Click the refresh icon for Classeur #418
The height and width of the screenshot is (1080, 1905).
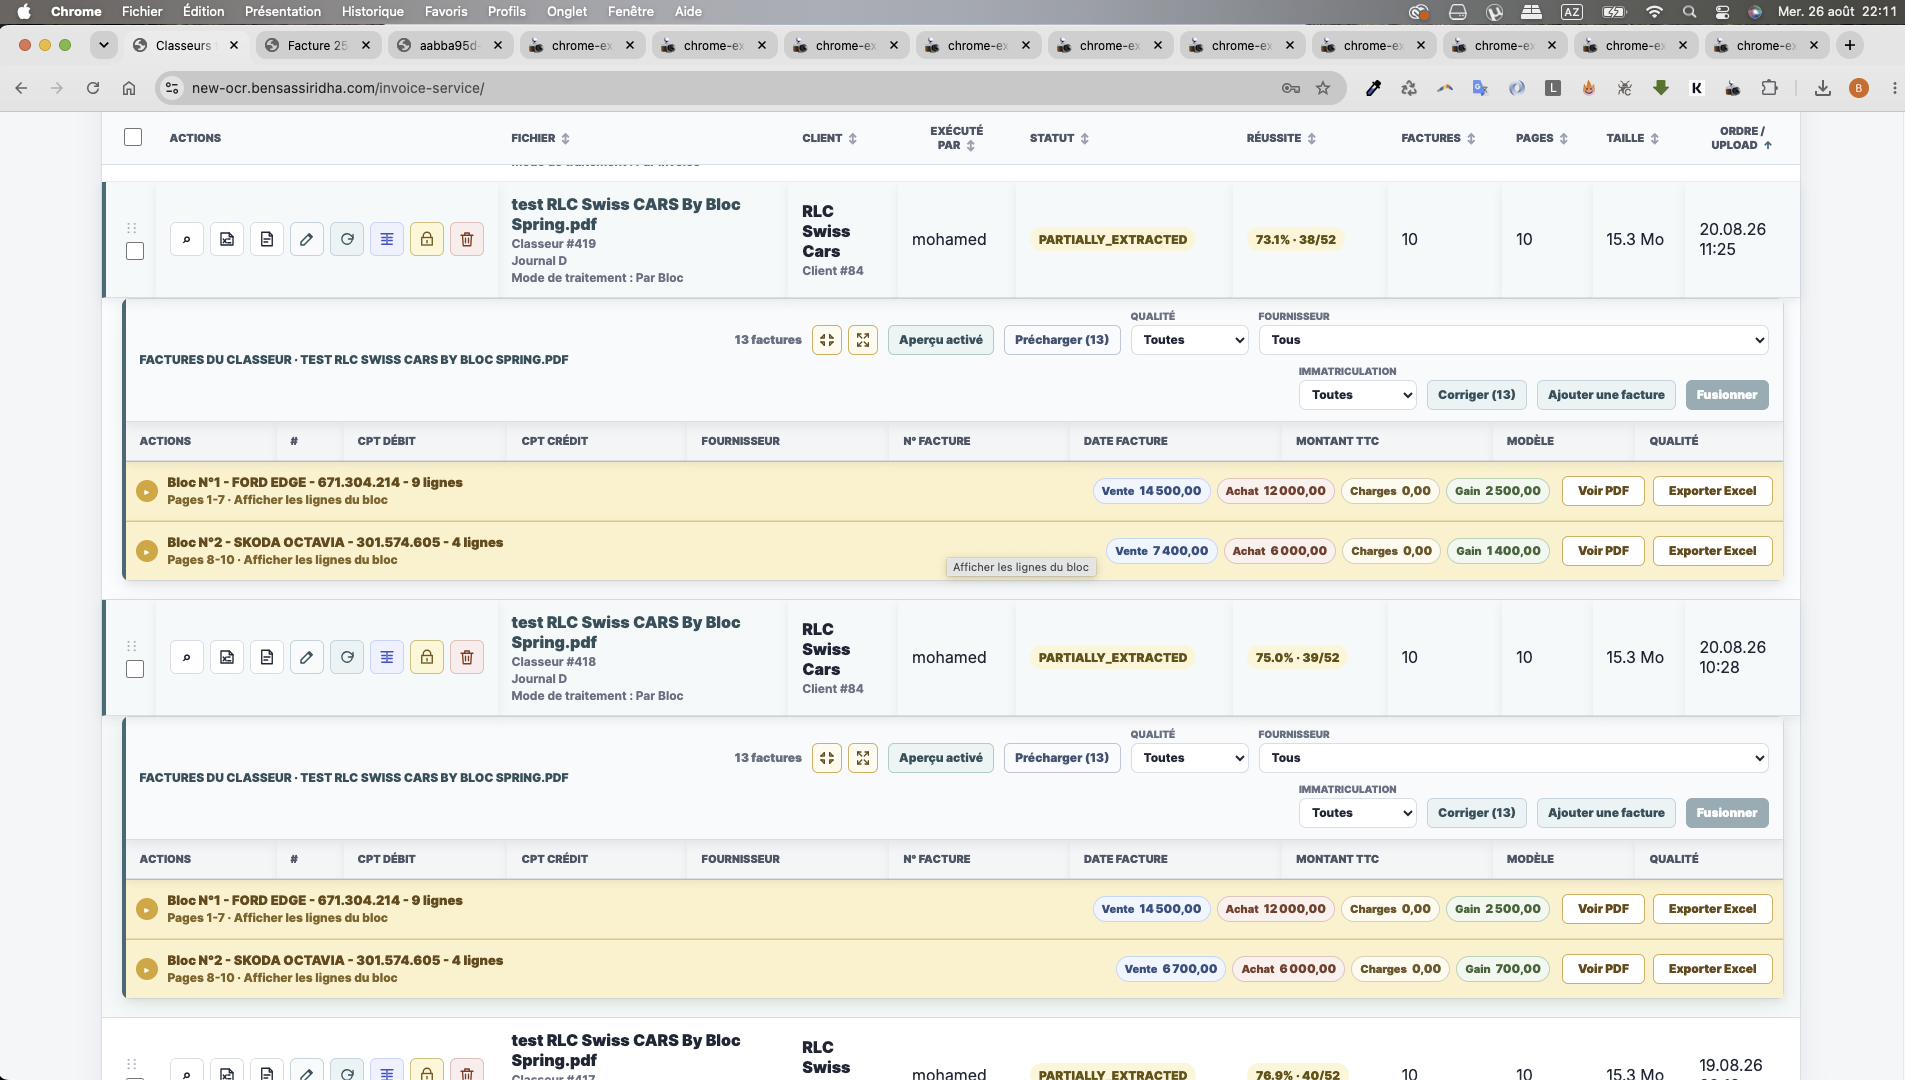347,657
